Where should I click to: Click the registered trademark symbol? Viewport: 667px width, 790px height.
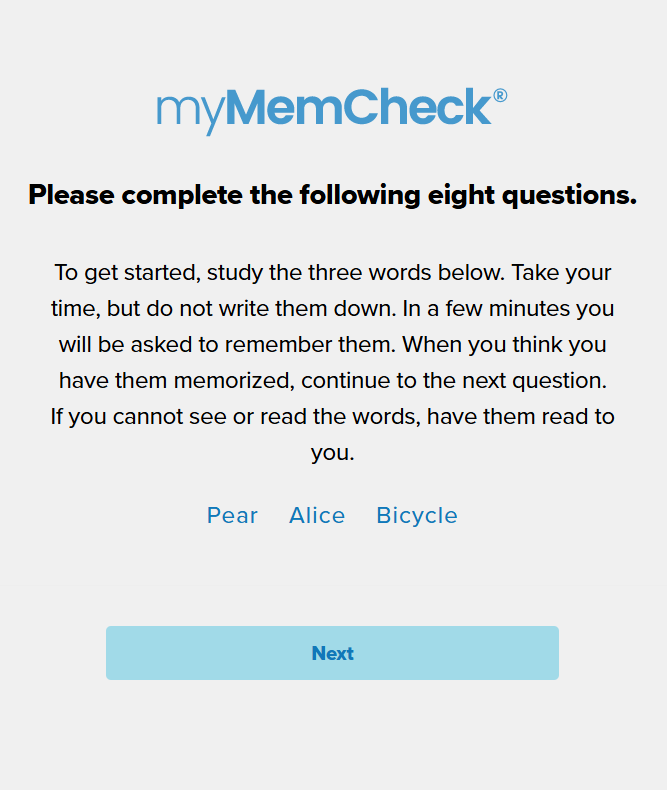[500, 96]
